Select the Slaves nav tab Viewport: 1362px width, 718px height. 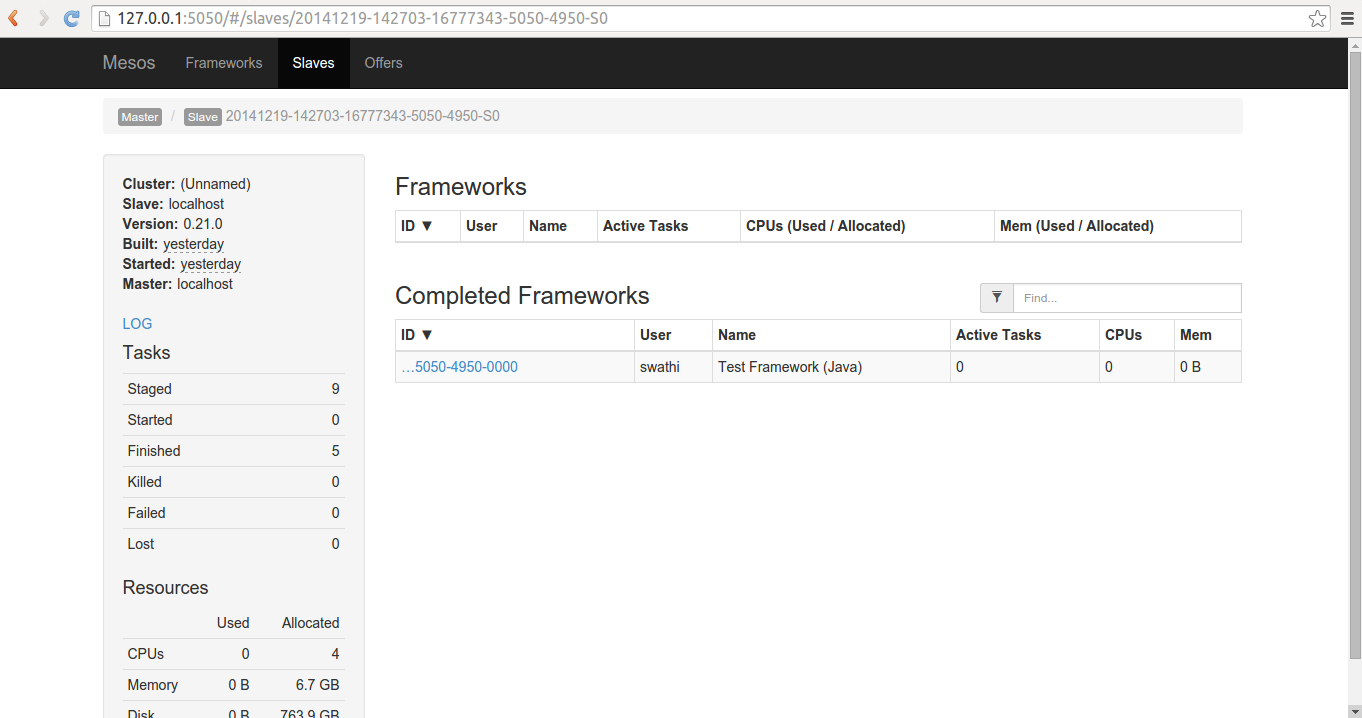click(x=313, y=63)
